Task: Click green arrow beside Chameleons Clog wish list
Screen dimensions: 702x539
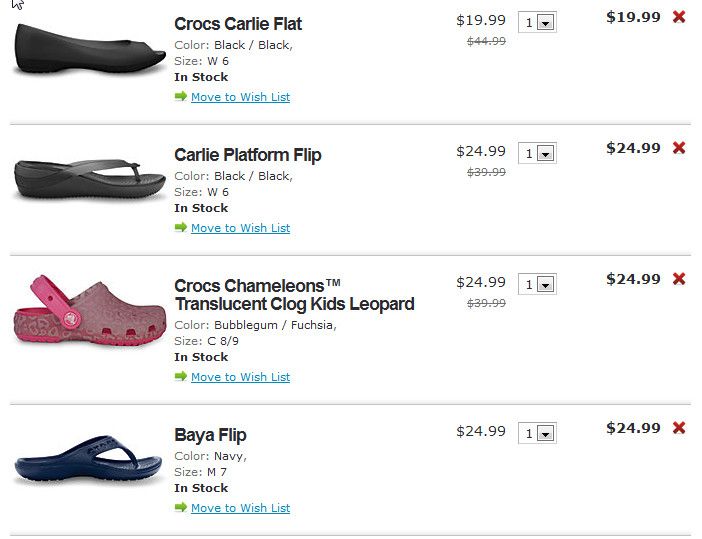Action: [x=181, y=377]
